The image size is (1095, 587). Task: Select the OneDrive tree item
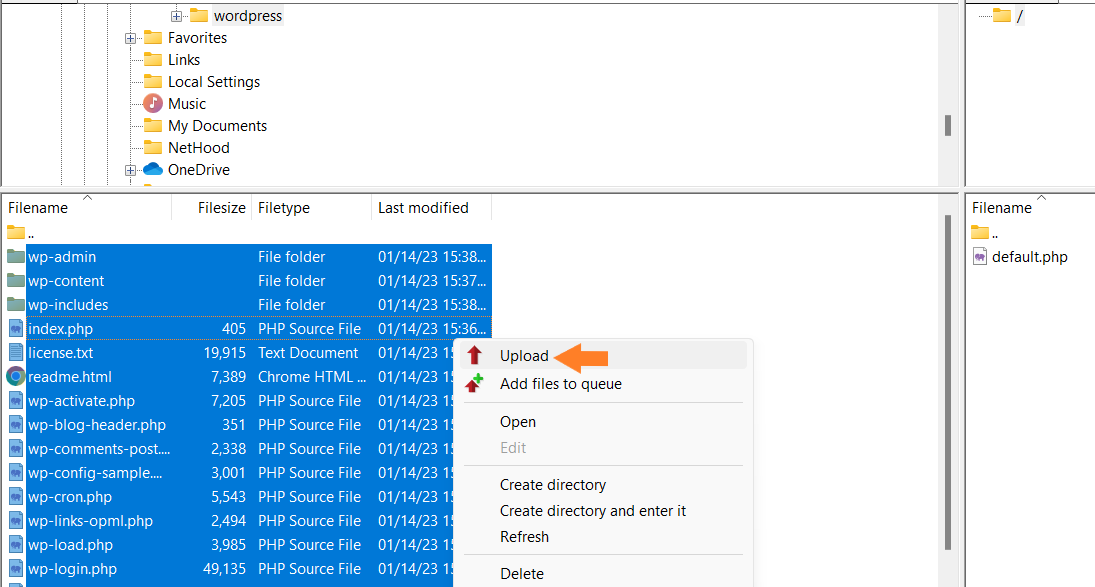(x=198, y=170)
